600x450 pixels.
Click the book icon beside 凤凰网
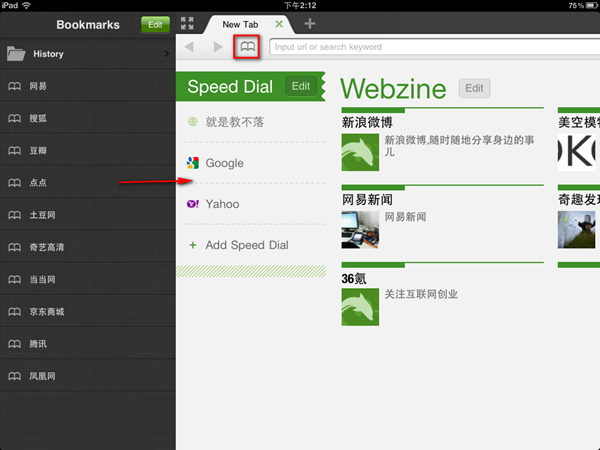click(15, 376)
